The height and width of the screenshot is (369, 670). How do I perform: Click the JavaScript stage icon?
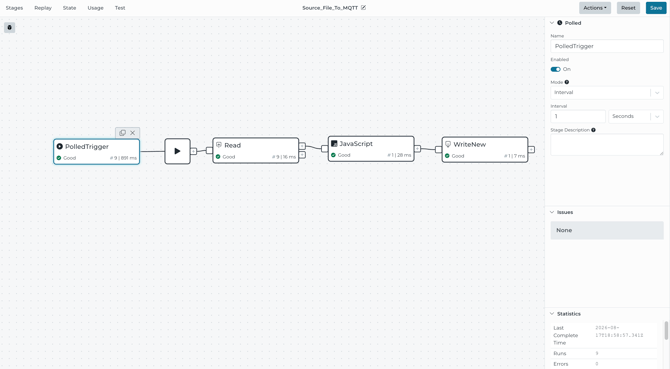point(334,144)
